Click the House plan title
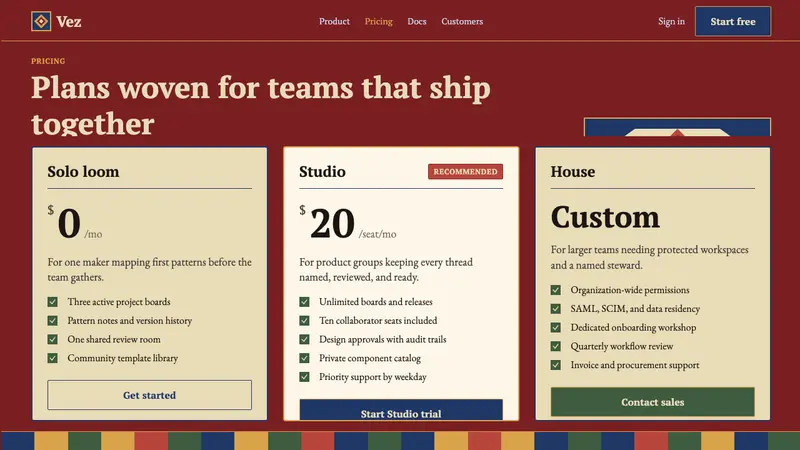Viewport: 800px width, 450px height. pyautogui.click(x=572, y=171)
